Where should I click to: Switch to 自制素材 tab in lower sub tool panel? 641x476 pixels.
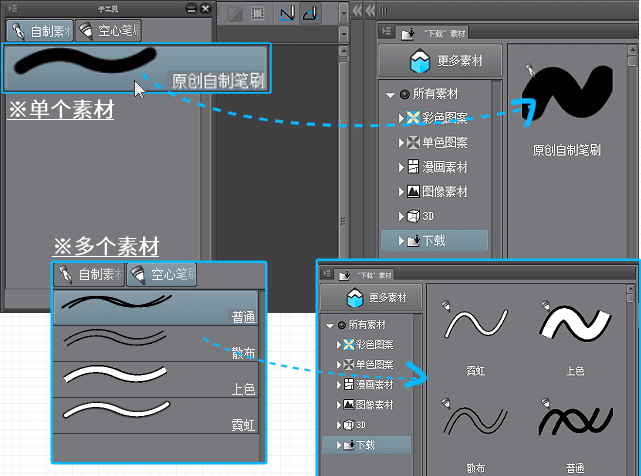(x=88, y=274)
